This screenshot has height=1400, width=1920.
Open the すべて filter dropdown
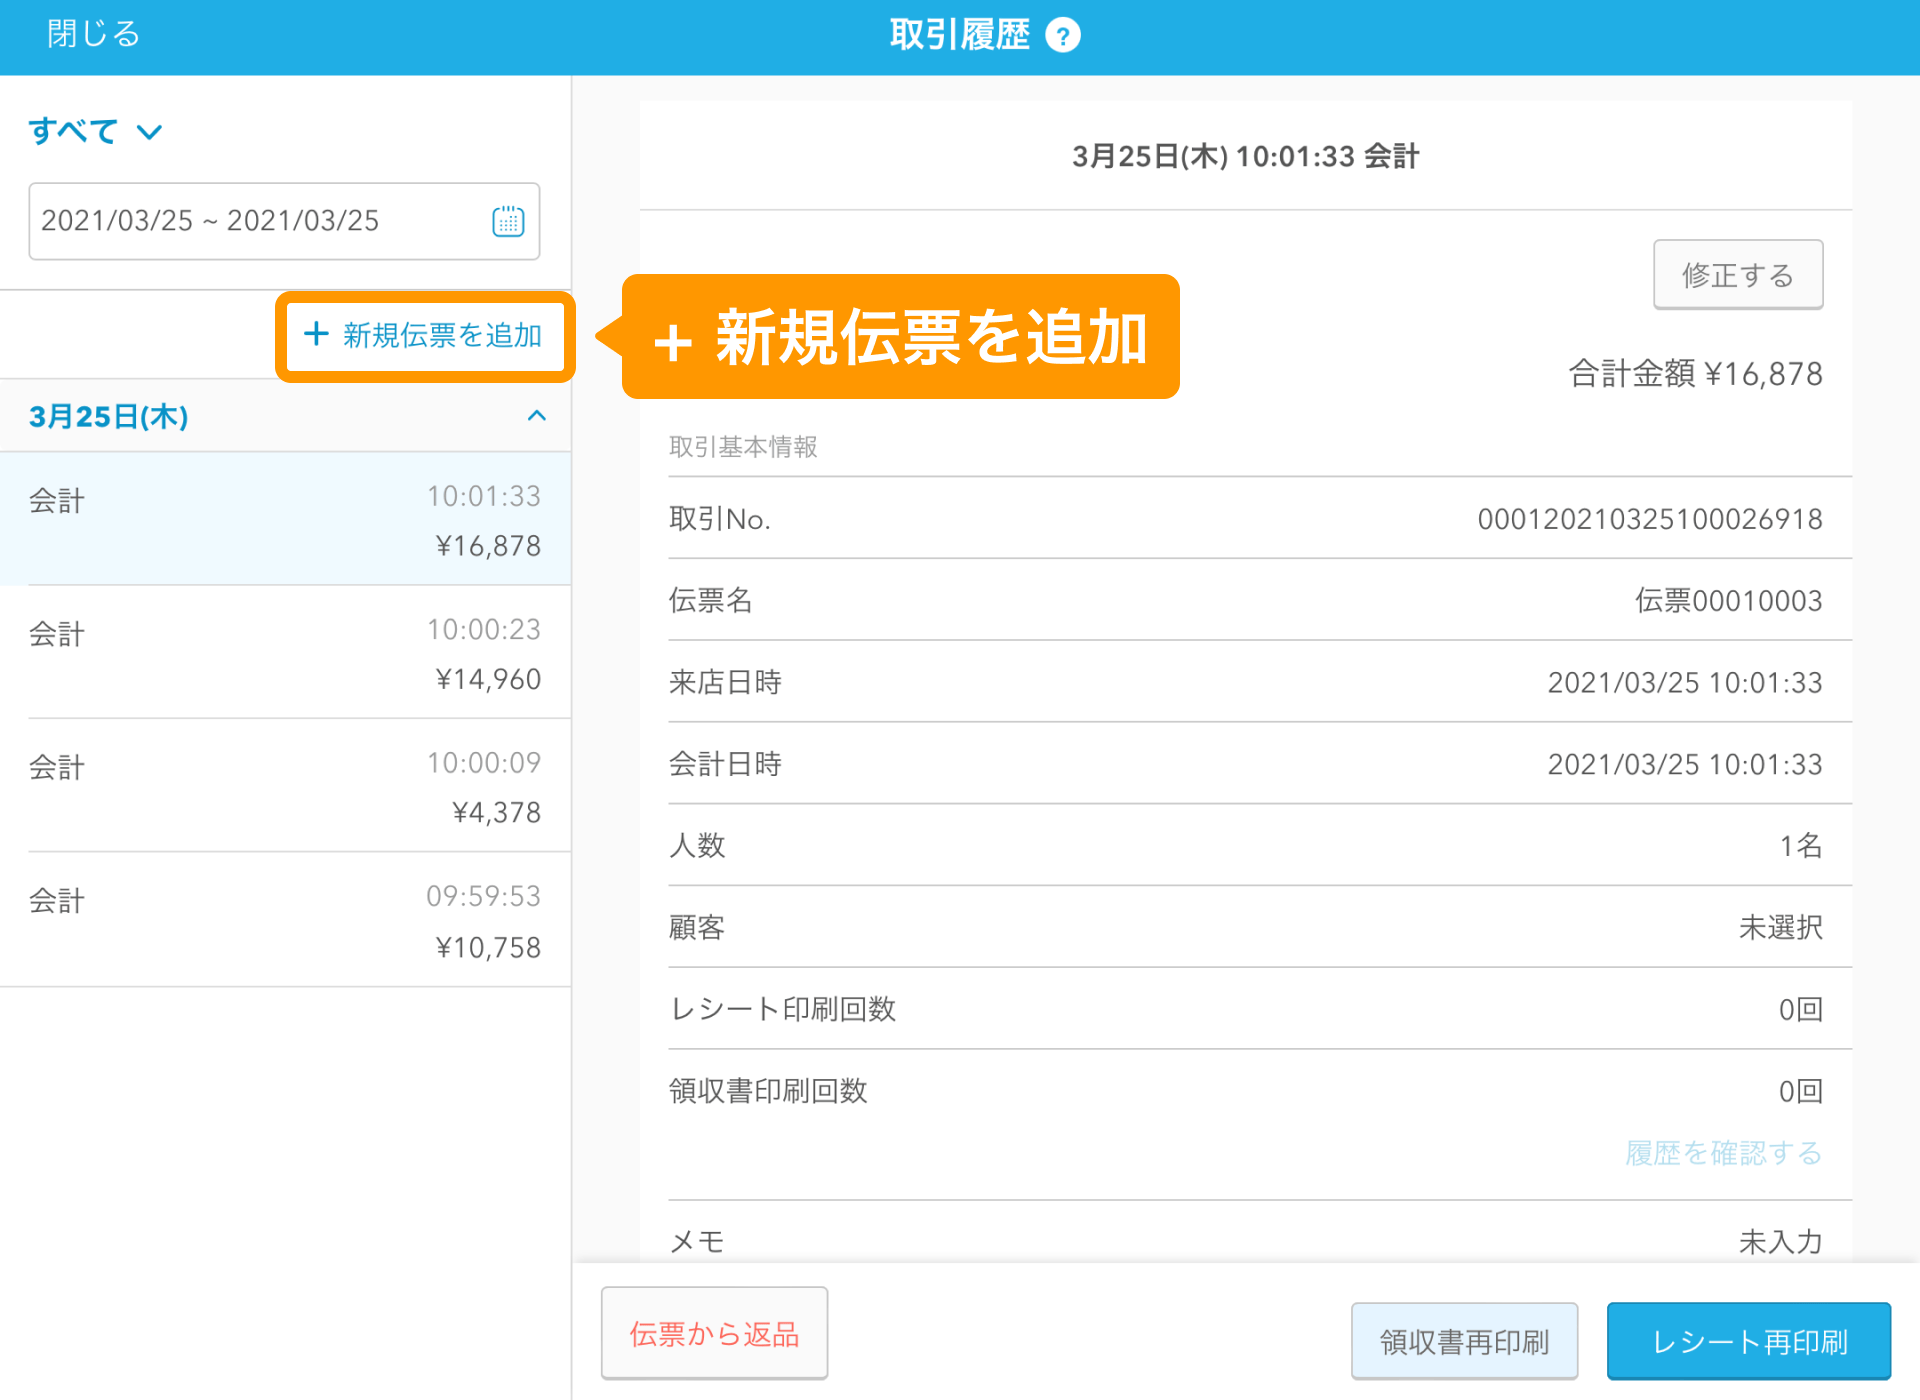pos(95,130)
